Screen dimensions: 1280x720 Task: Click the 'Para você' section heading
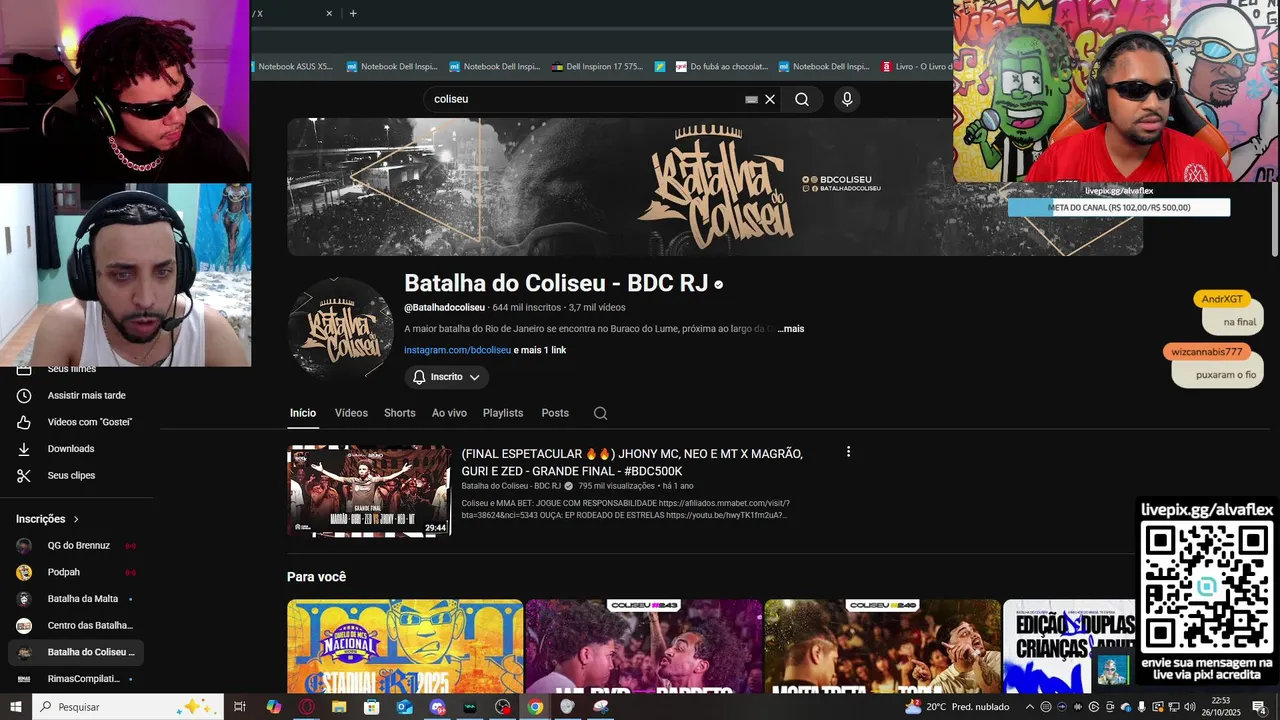pos(316,577)
